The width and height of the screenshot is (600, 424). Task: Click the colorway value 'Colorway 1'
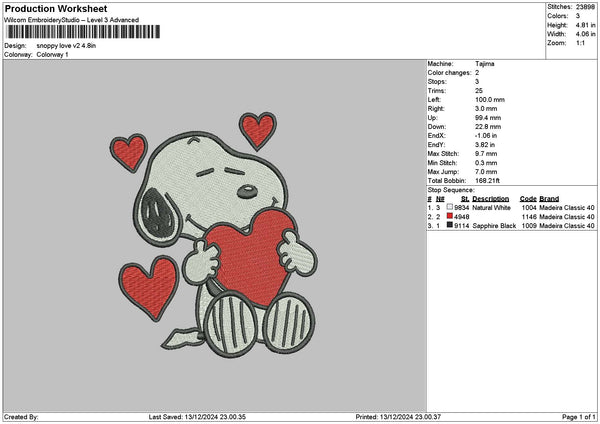tap(52, 55)
